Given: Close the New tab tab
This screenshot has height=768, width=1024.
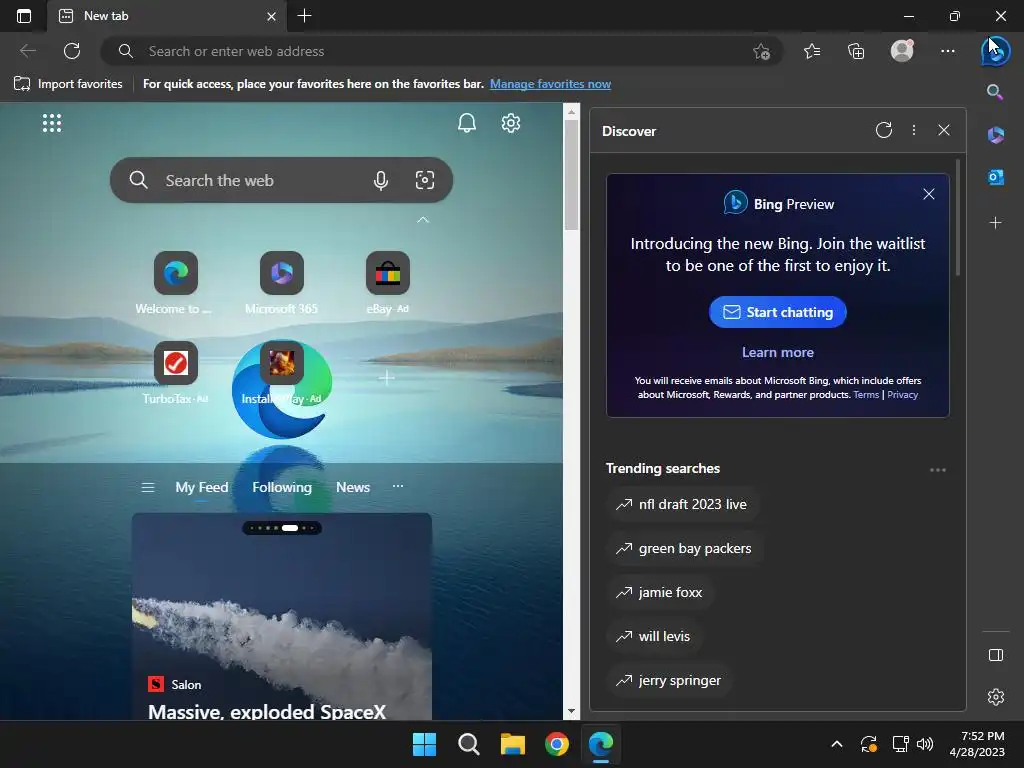Looking at the screenshot, I should click(x=272, y=16).
